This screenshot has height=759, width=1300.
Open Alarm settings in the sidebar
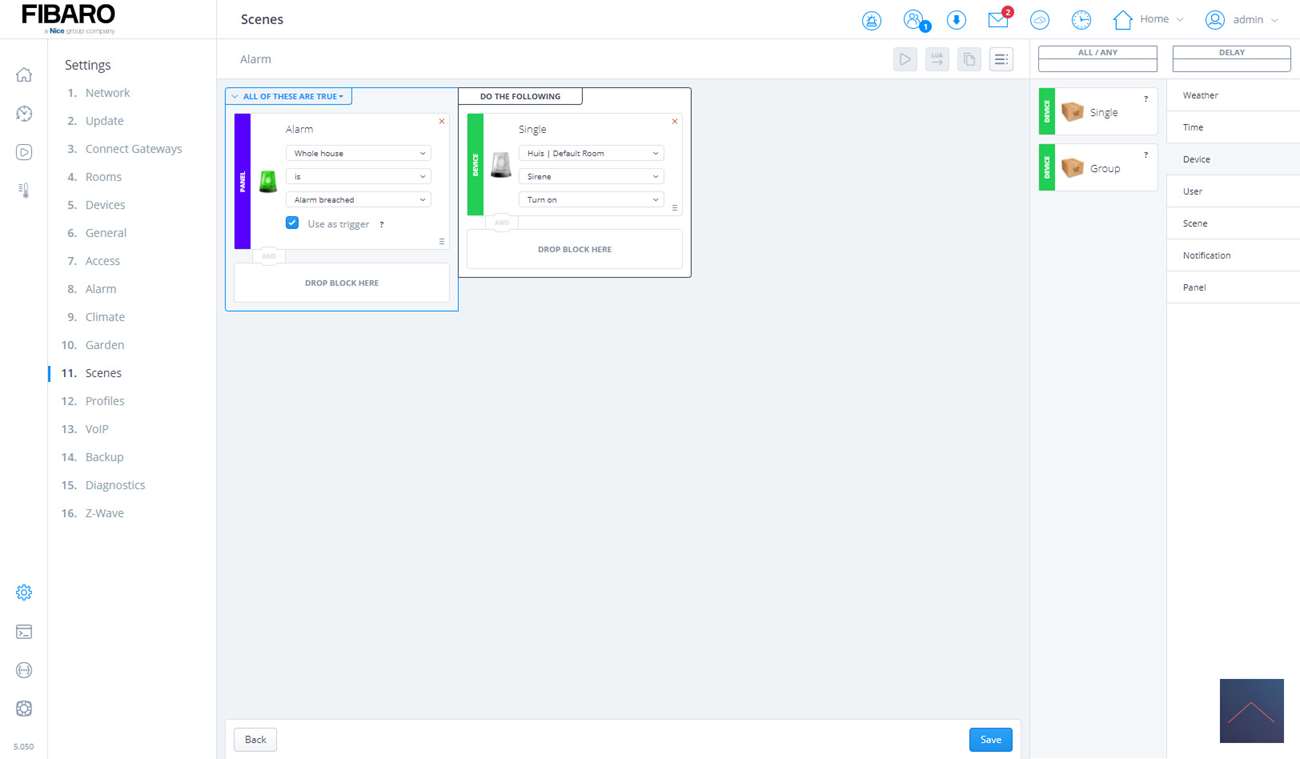tap(100, 289)
